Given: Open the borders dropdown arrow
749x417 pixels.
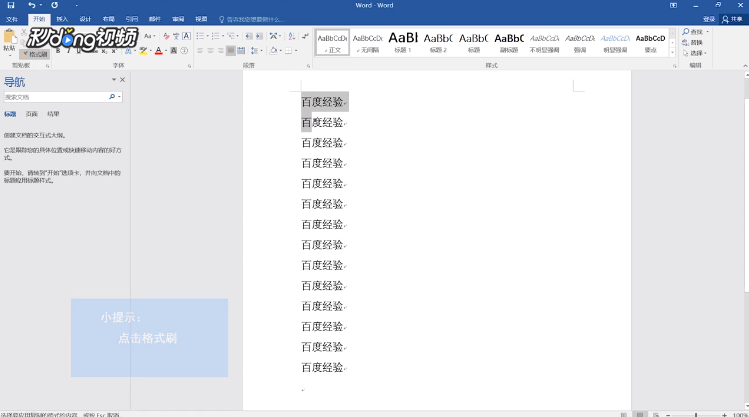Looking at the screenshot, I should point(296,51).
